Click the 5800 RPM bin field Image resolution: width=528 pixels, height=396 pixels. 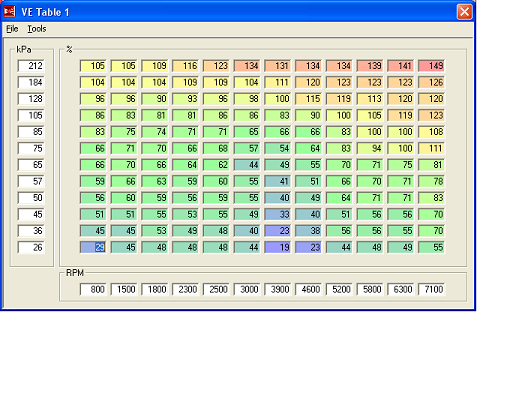(370, 289)
